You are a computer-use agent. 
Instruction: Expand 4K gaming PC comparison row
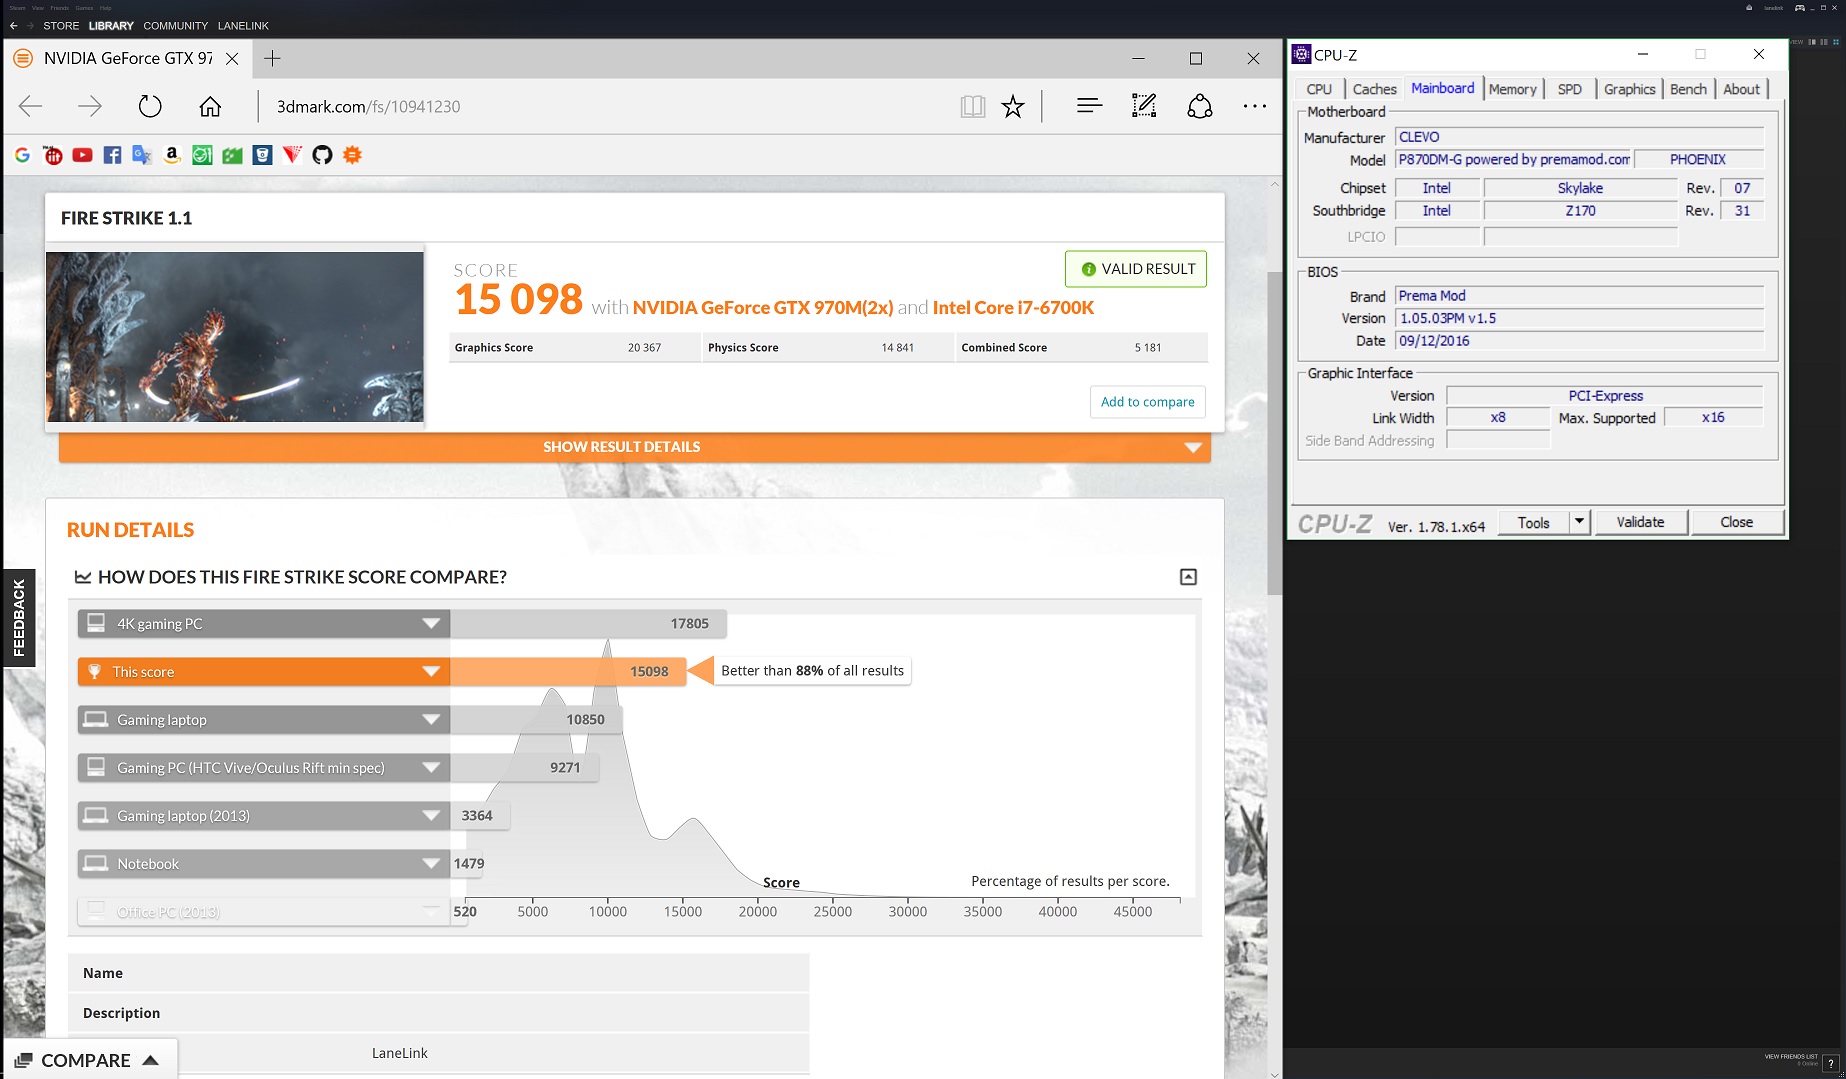pos(431,623)
